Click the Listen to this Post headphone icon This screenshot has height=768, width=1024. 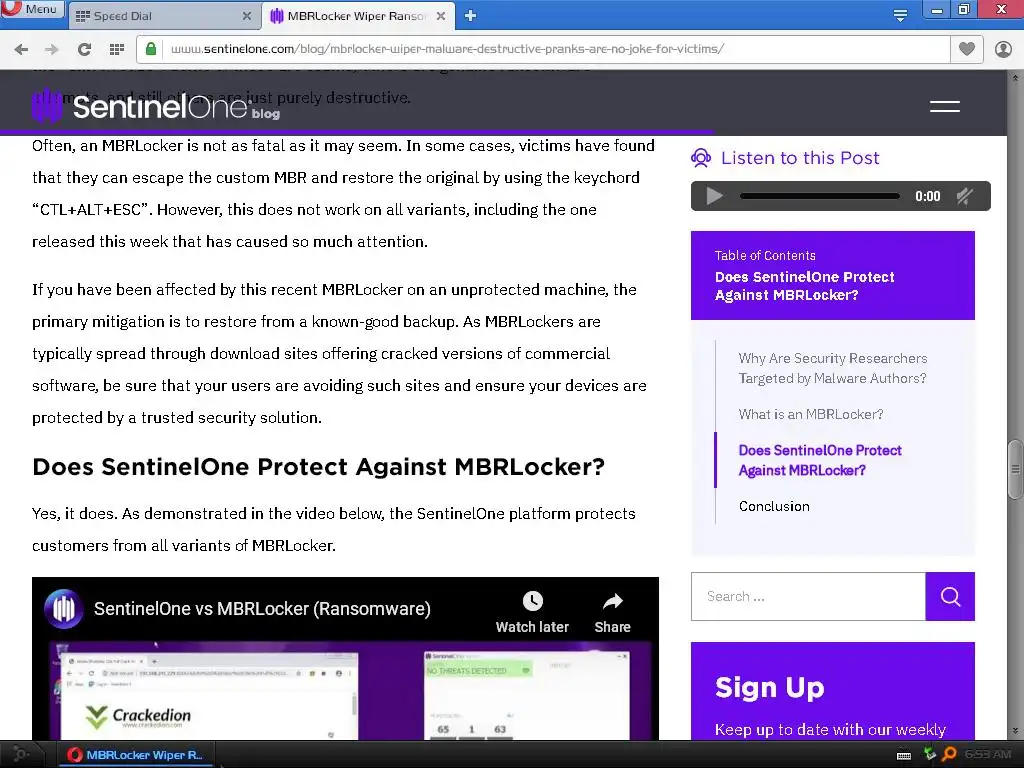701,158
